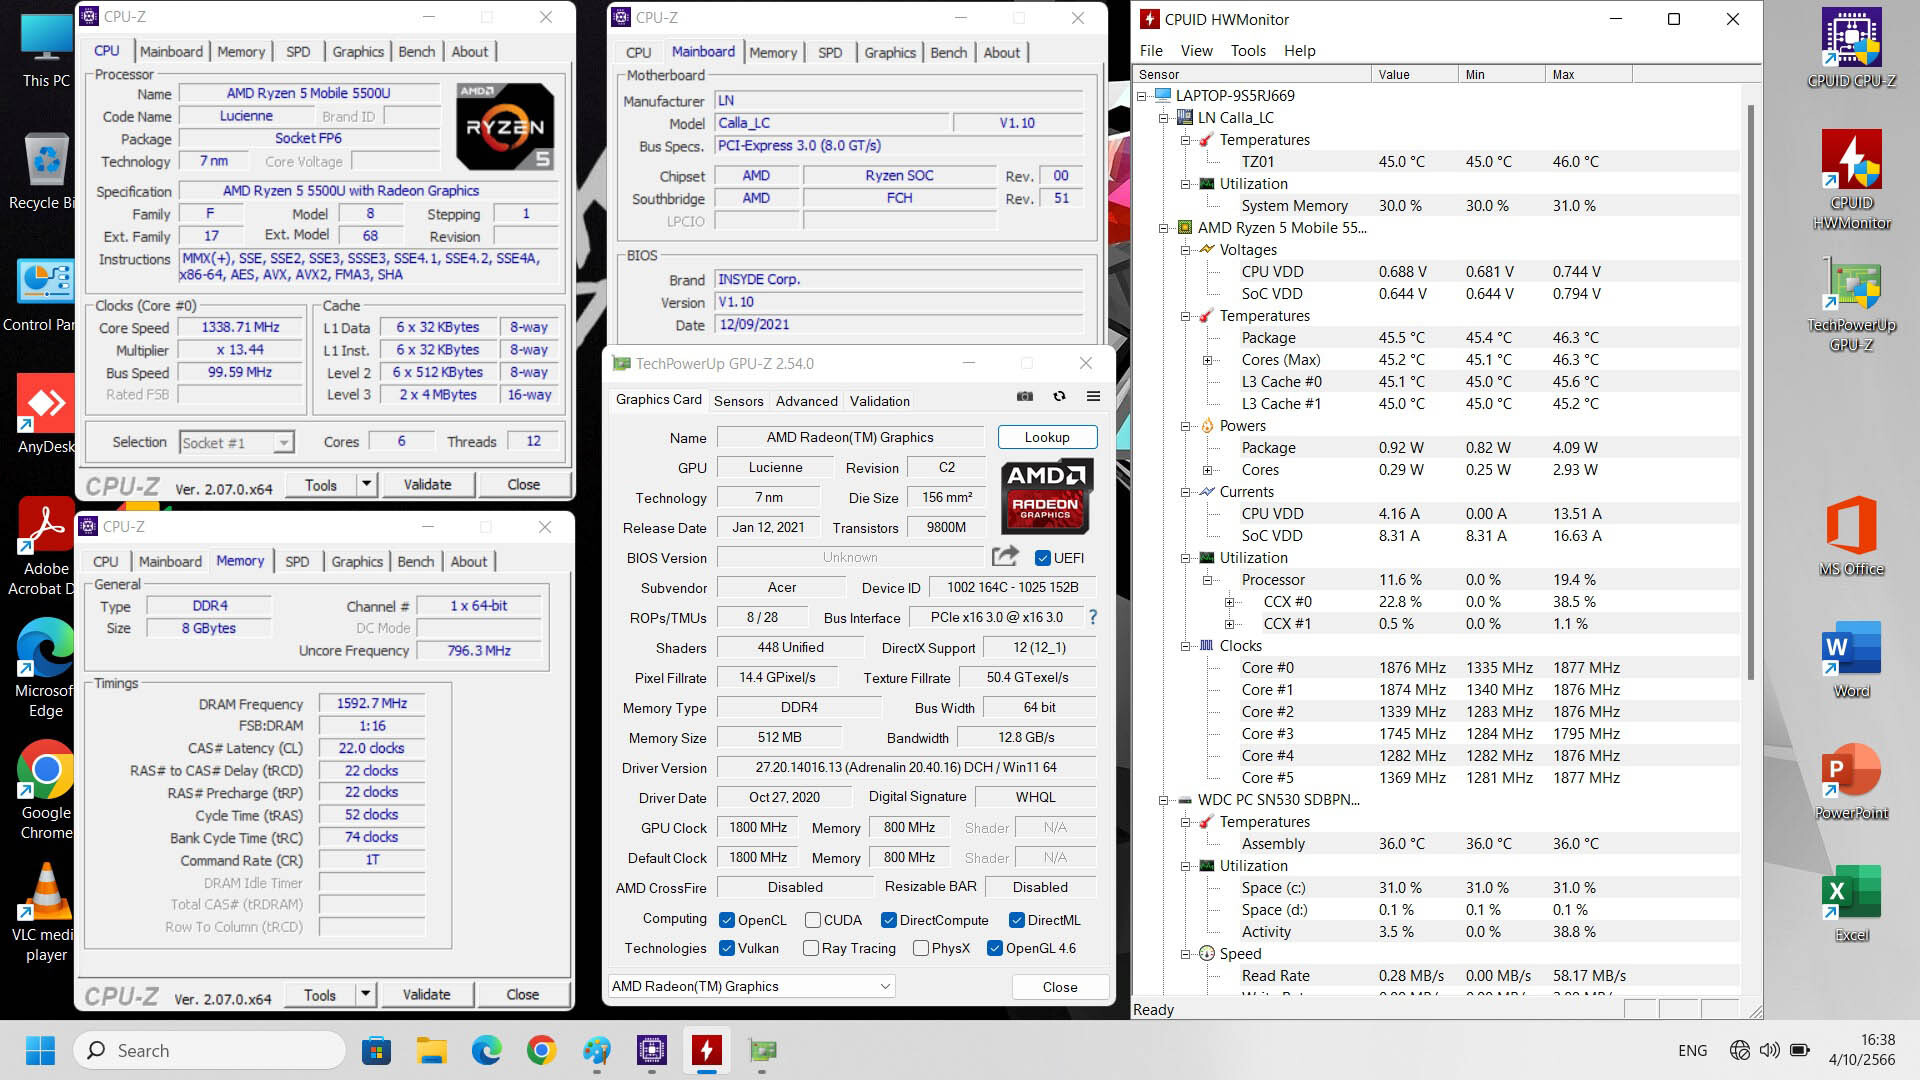This screenshot has height=1080, width=1920.
Task: Click GPU-Z refresh icon
Action: pos(1059,397)
